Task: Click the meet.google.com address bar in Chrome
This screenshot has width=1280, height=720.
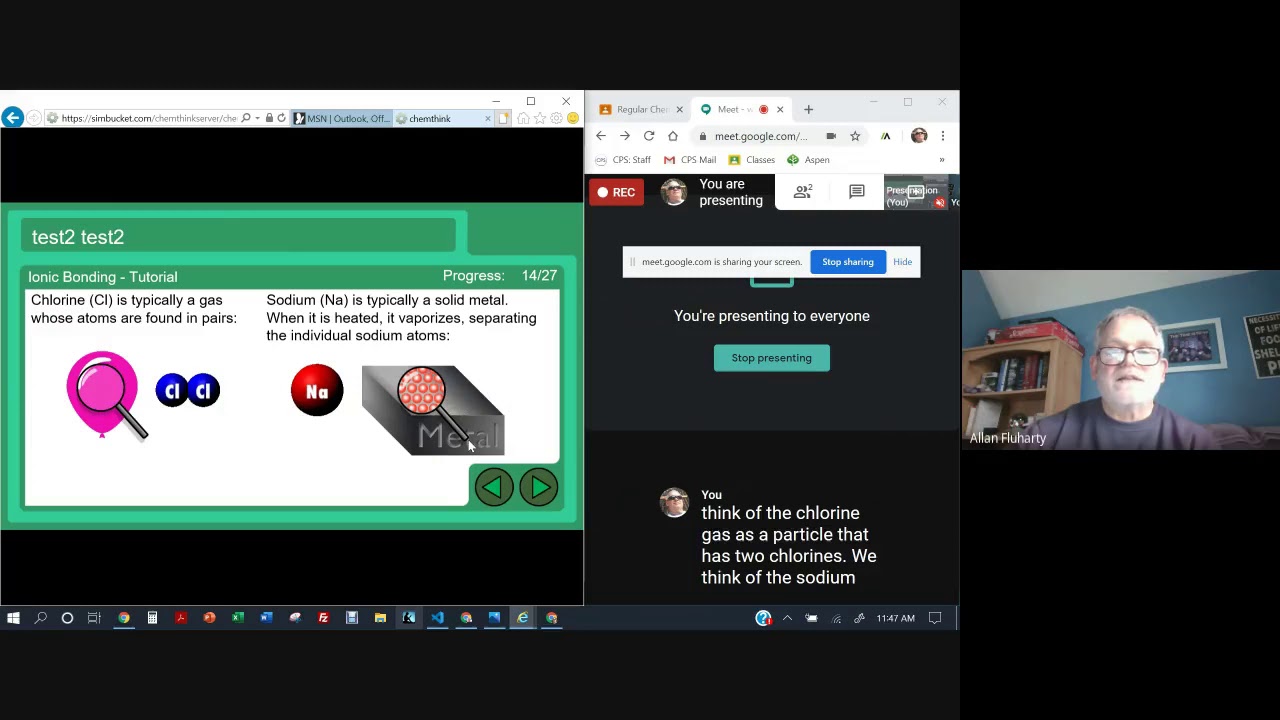Action: coord(760,136)
